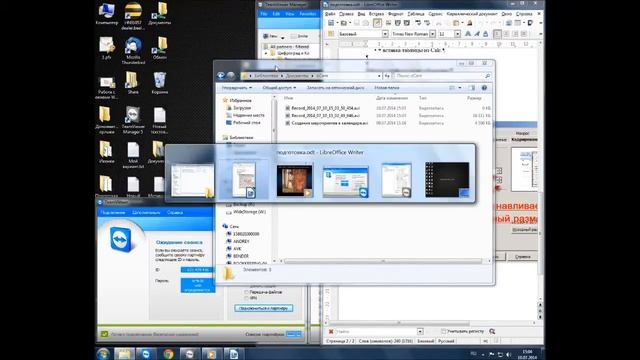This screenshot has width=640, height=360.
Task: Open the Writer font name dropdown
Action: coord(432,34)
